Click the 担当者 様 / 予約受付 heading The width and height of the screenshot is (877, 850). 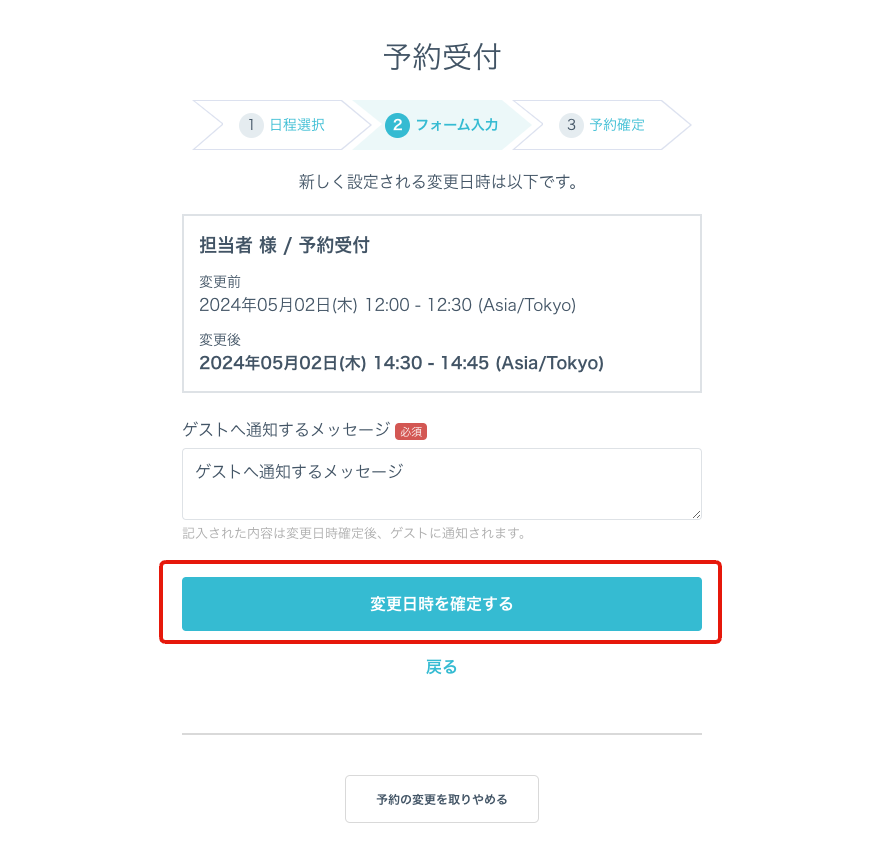pos(284,245)
